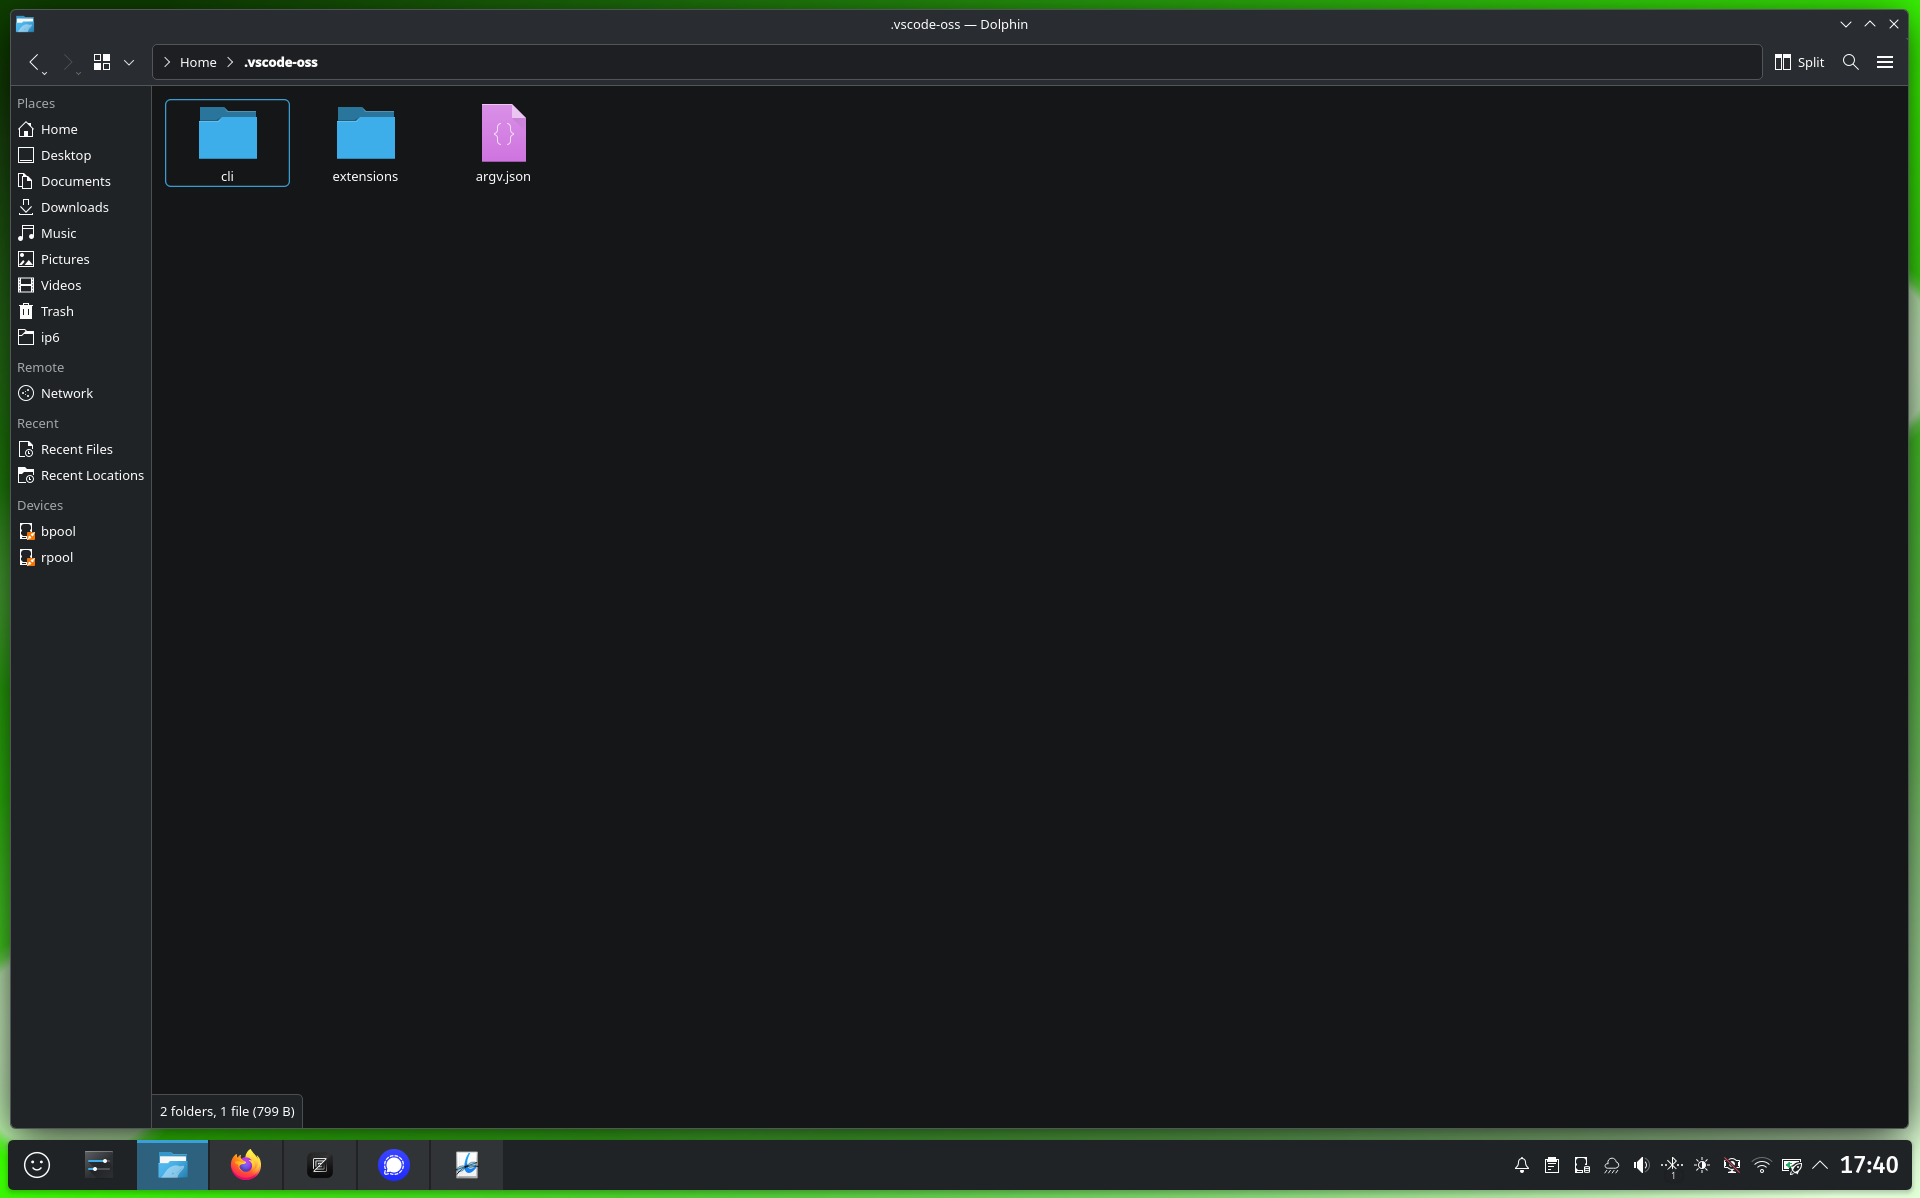This screenshot has height=1198, width=1920.
Task: Toggle Split view
Action: point(1799,62)
